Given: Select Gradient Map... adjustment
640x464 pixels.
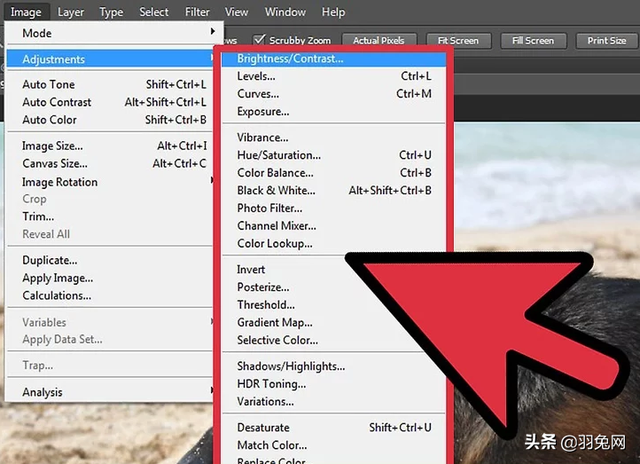Looking at the screenshot, I should pos(275,323).
